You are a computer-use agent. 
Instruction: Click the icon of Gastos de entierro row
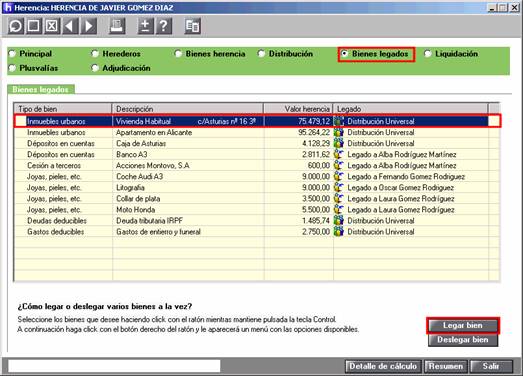[x=339, y=232]
